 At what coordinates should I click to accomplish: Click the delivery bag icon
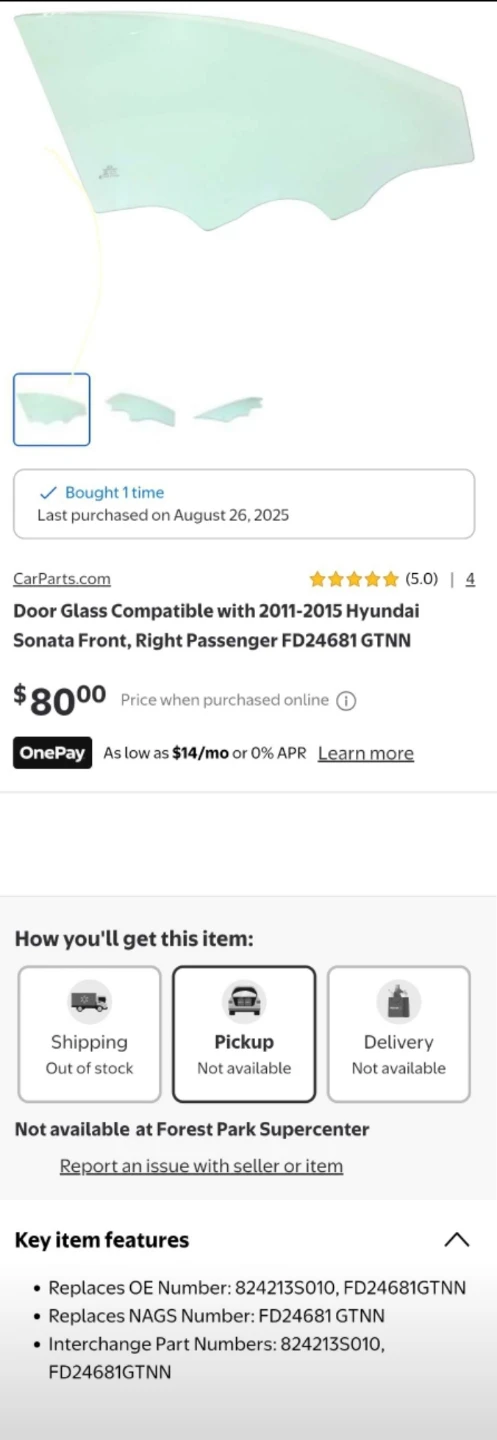(x=398, y=1001)
